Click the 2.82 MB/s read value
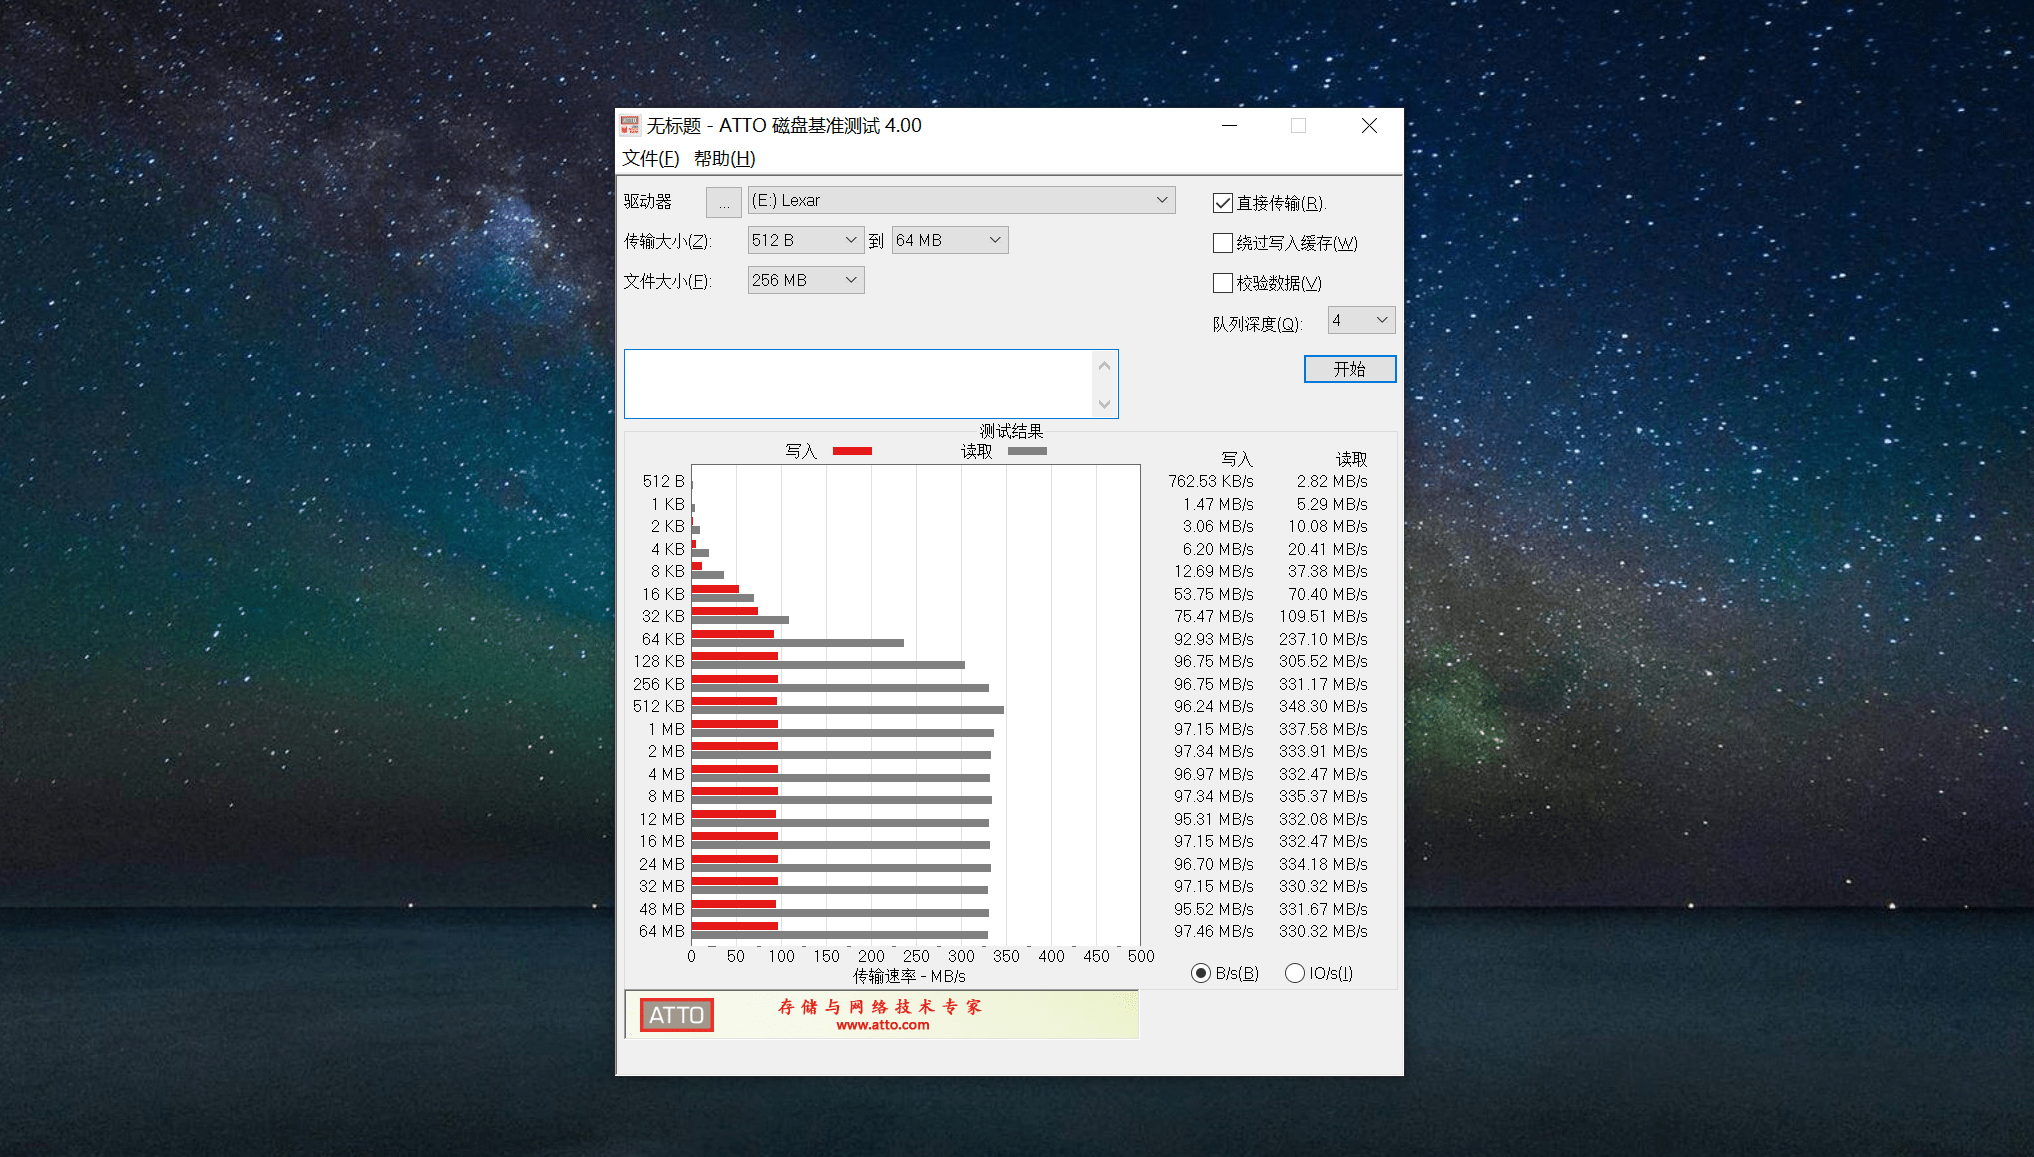Screen dimensions: 2034x1157 pos(1332,481)
